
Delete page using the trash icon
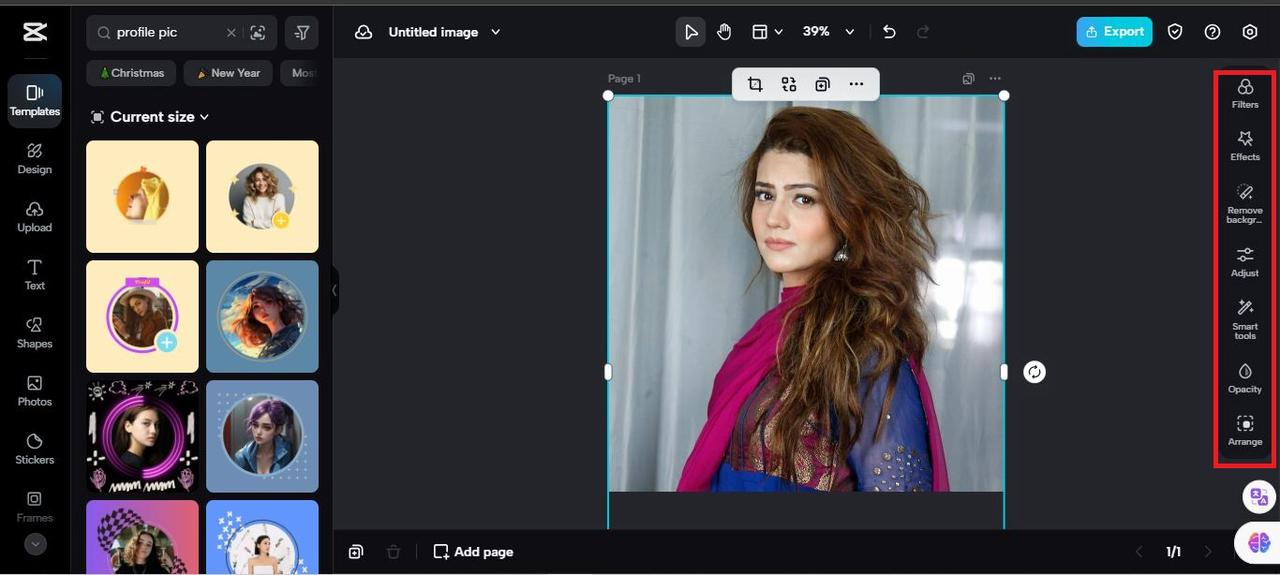394,552
